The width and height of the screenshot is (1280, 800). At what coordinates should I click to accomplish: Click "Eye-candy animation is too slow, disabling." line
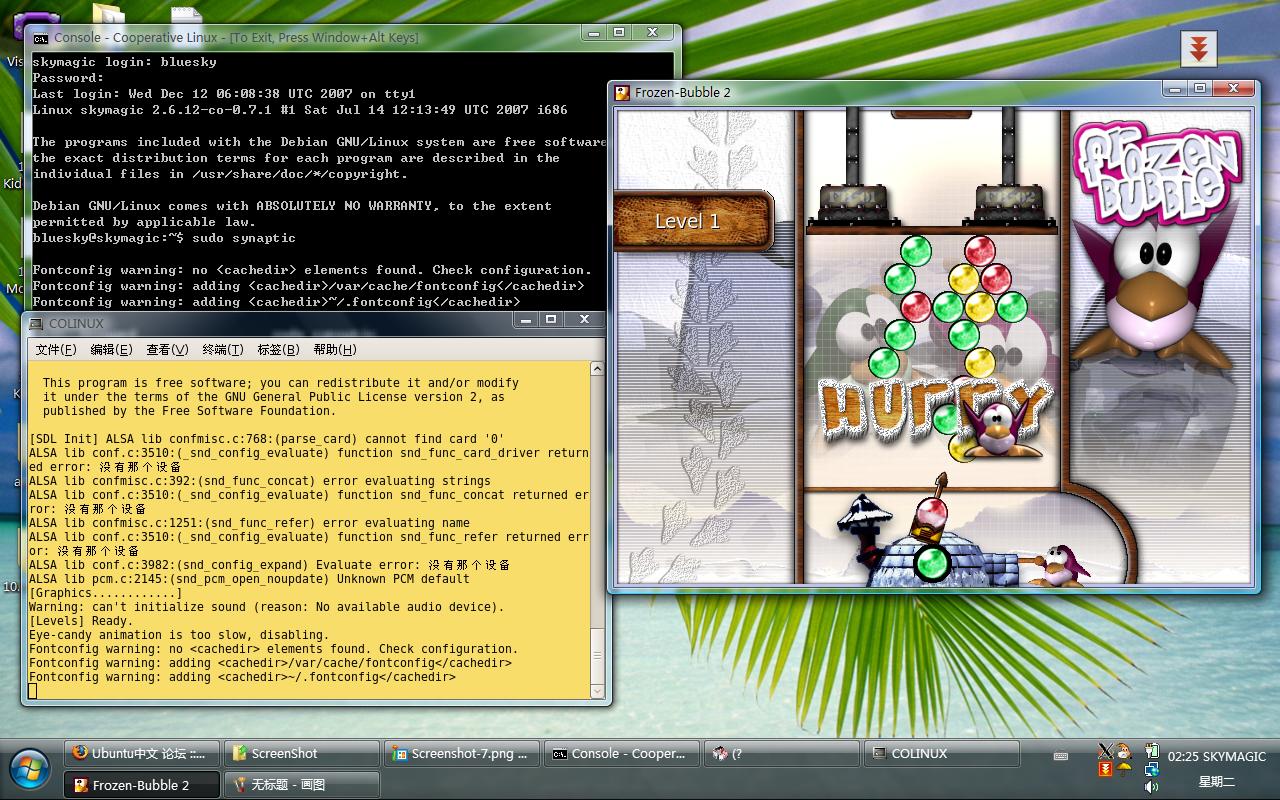pyautogui.click(x=179, y=635)
